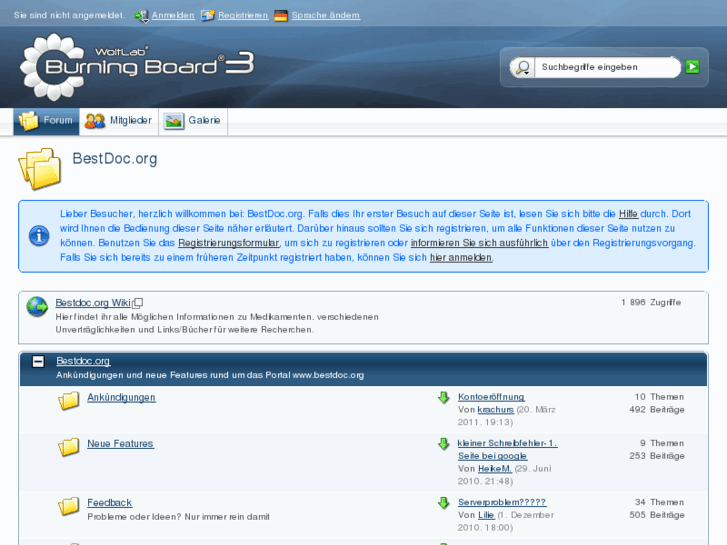Image resolution: width=727 pixels, height=545 pixels.
Task: Open the Hilfe link in welcome message
Action: 629,214
